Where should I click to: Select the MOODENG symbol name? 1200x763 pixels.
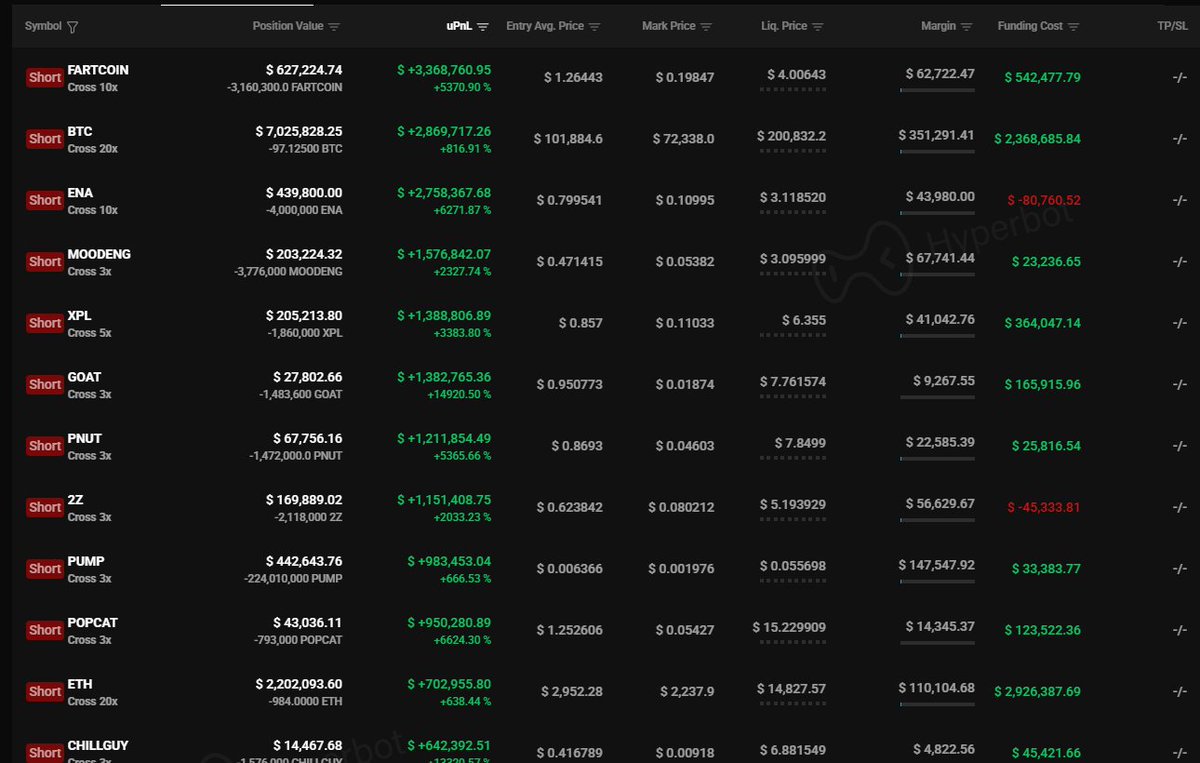(99, 254)
